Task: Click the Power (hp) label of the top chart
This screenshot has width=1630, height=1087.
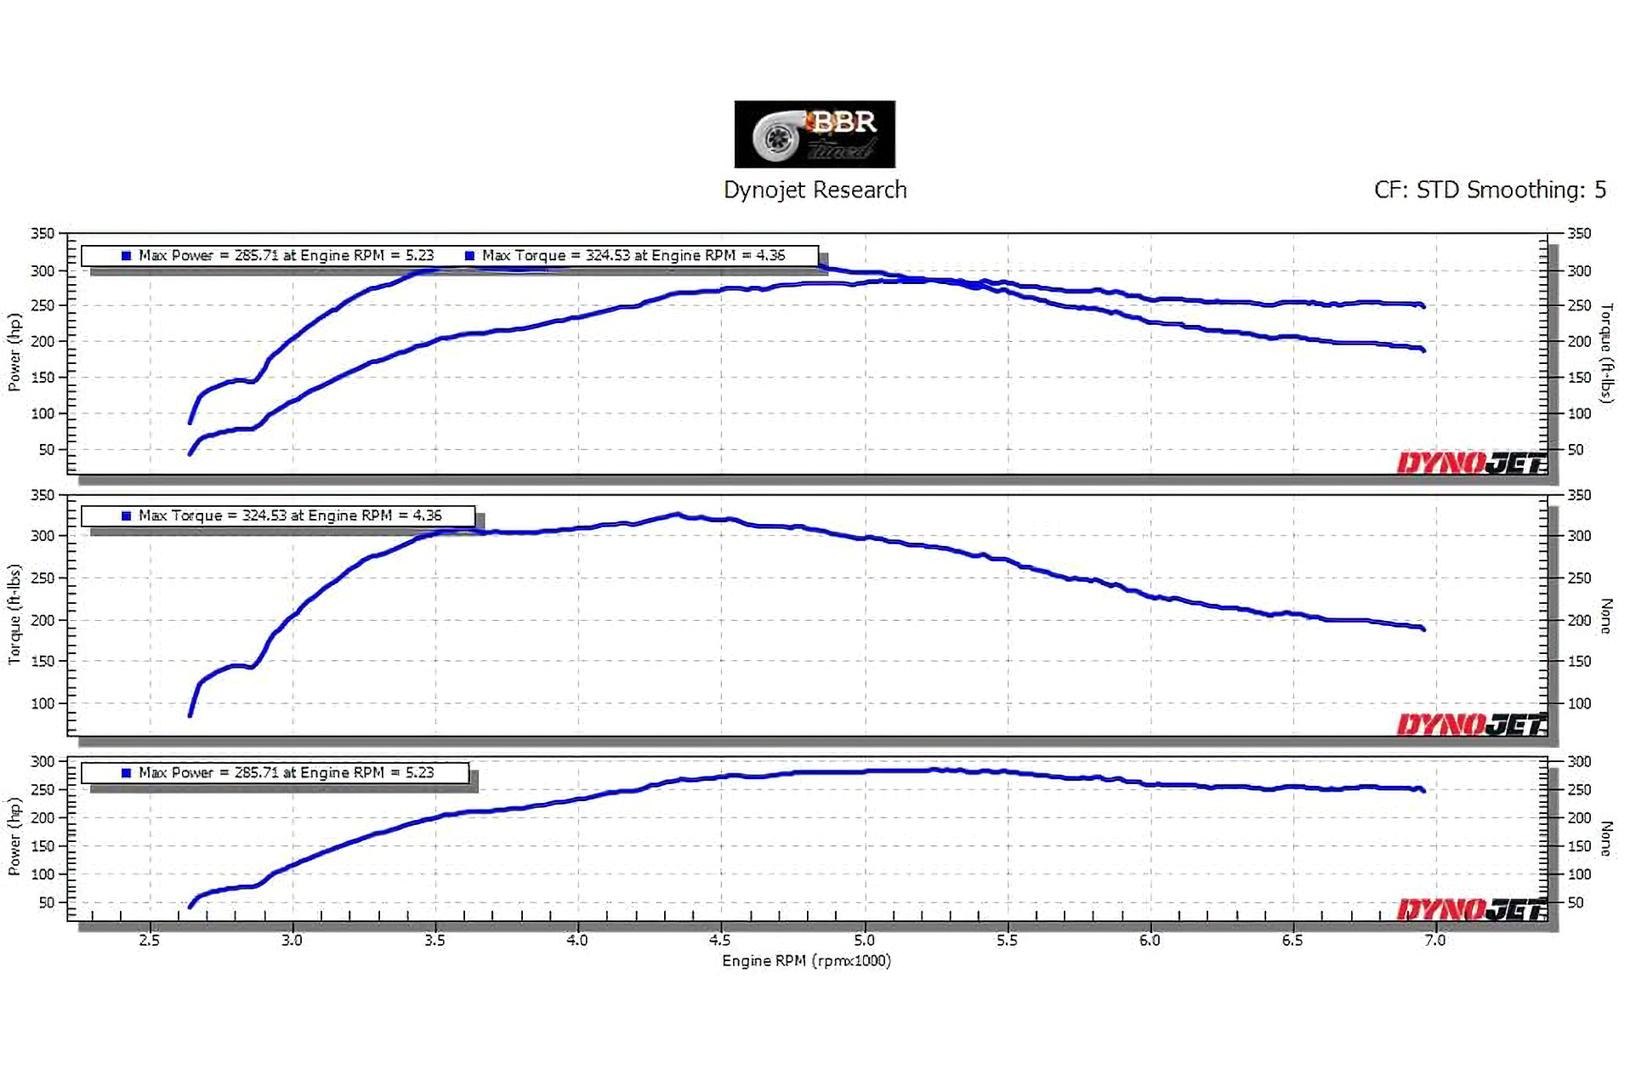Action: coord(14,352)
